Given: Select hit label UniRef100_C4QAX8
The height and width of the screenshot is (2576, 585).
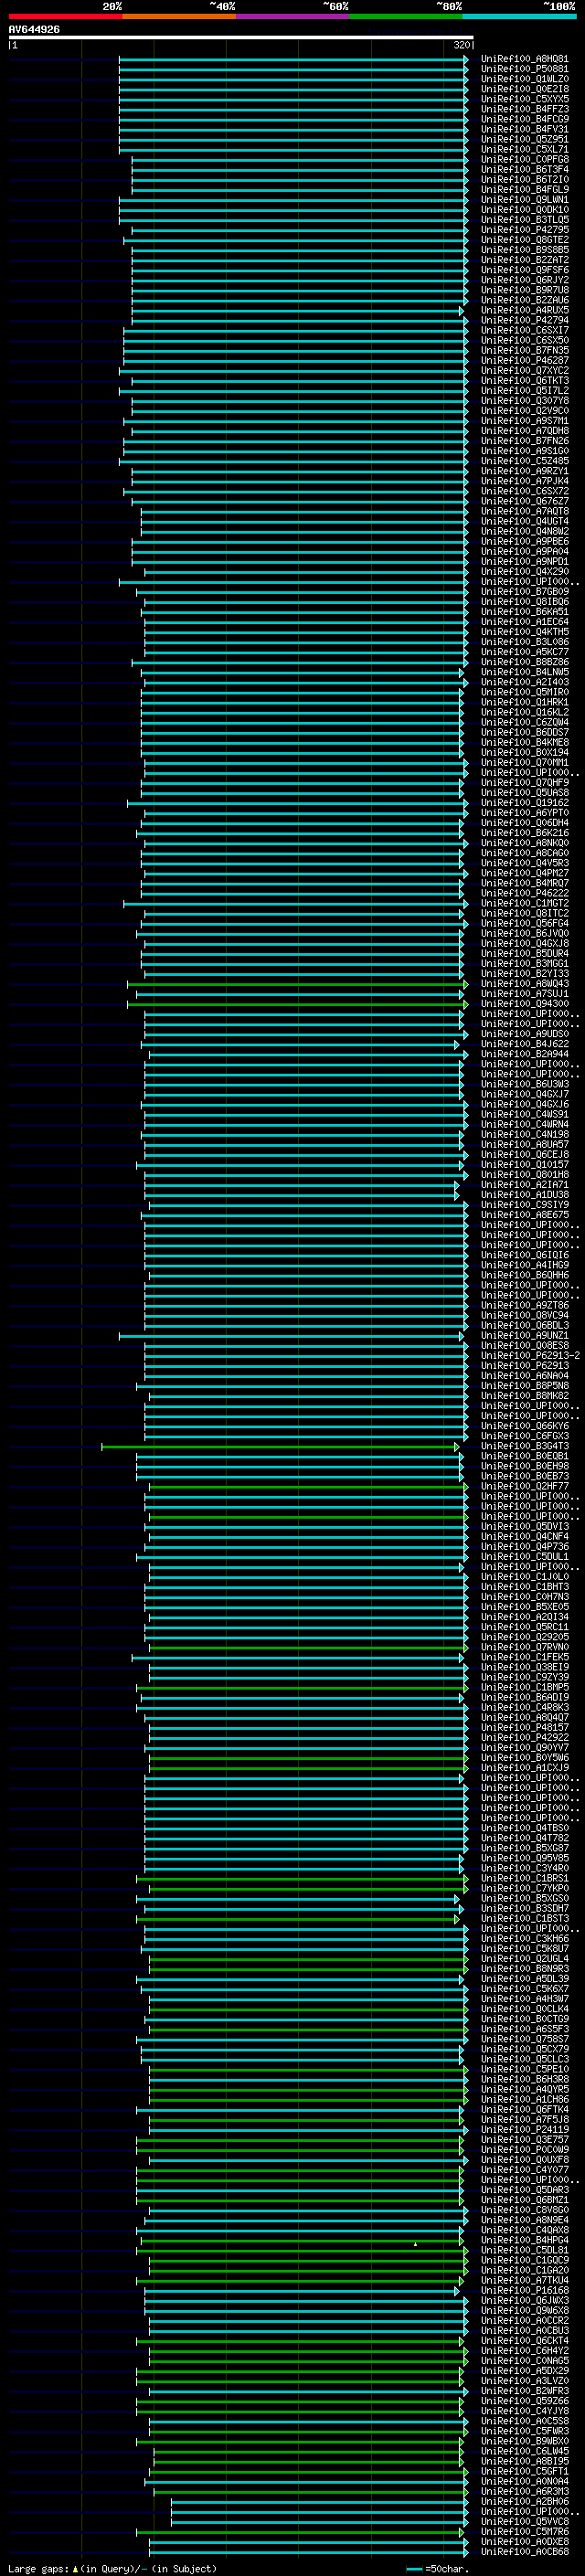Looking at the screenshot, I should click(525, 2229).
